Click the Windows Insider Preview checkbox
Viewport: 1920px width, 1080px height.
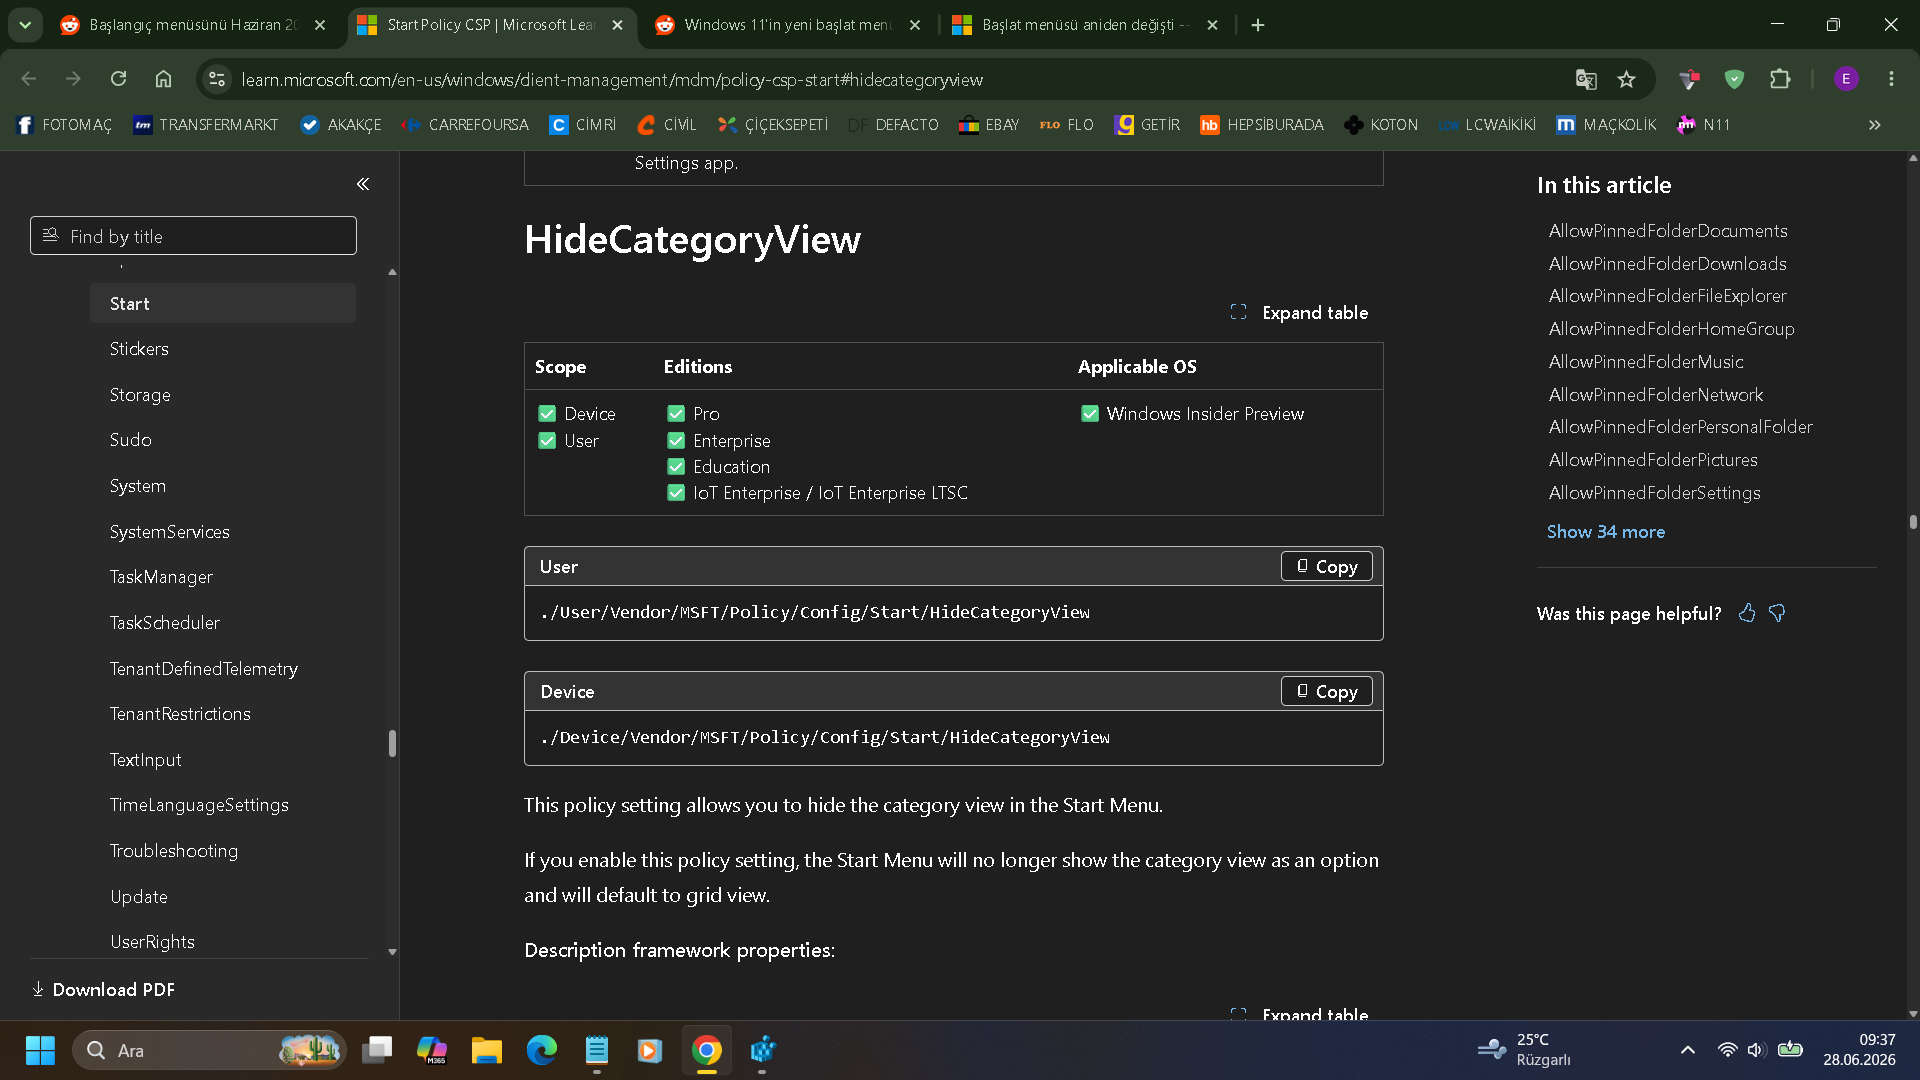point(1090,414)
